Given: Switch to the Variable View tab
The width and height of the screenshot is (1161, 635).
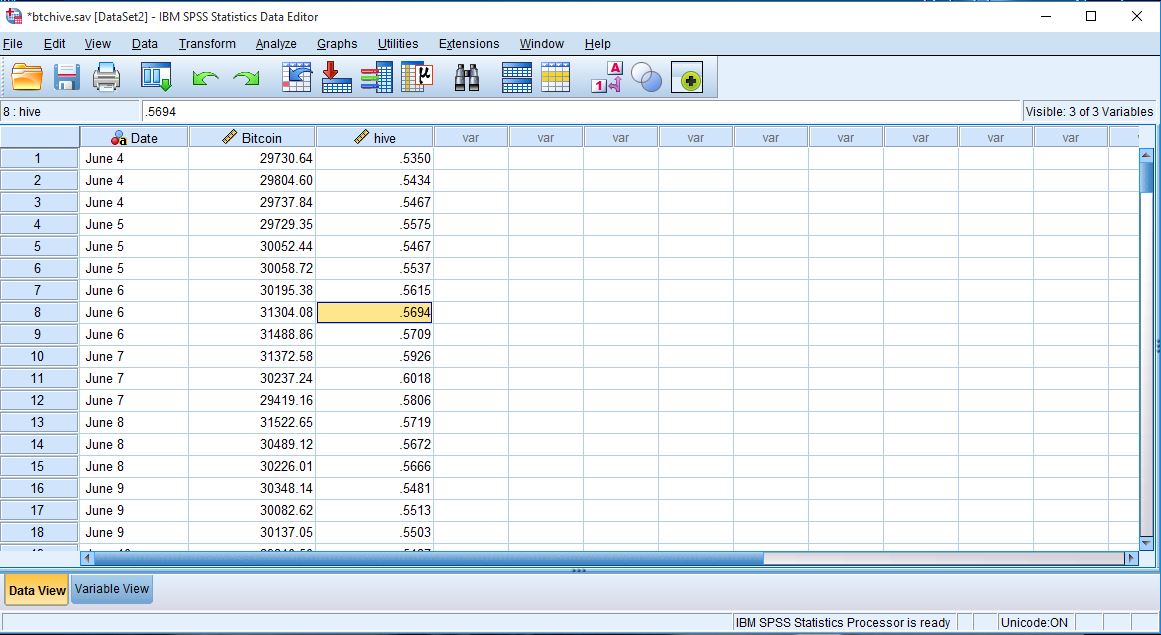Looking at the screenshot, I should tap(112, 589).
